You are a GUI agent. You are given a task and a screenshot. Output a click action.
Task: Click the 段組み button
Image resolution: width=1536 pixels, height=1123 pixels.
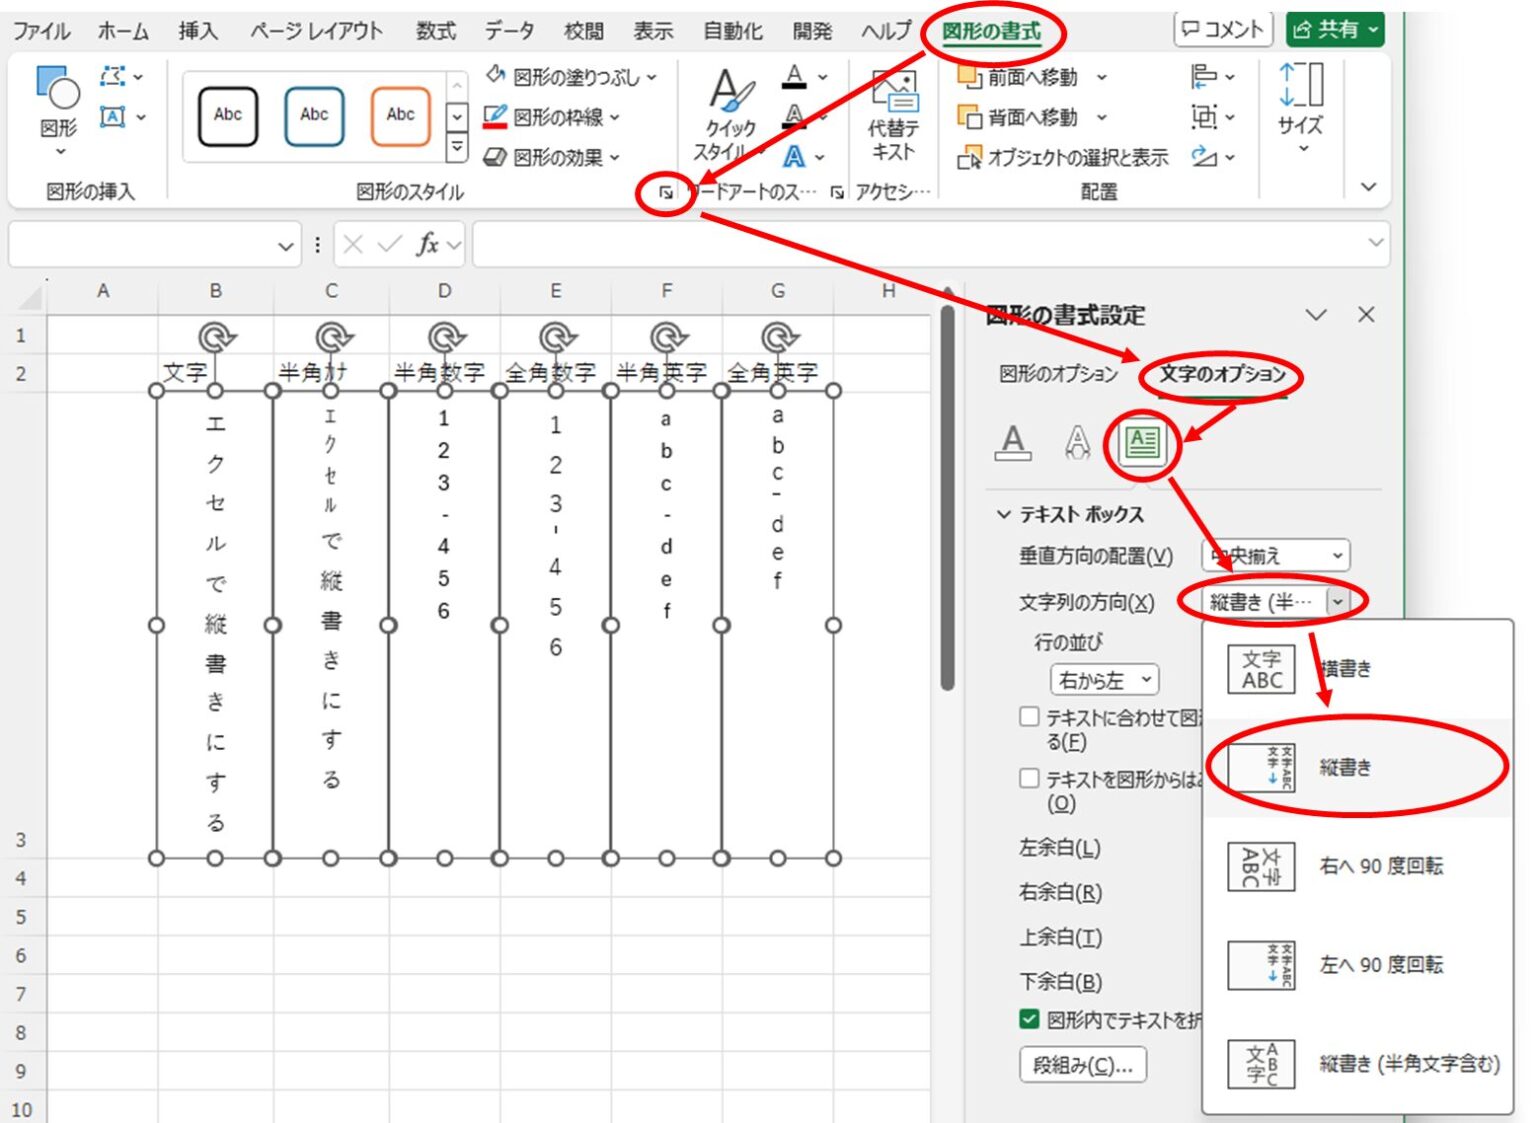1082,1065
